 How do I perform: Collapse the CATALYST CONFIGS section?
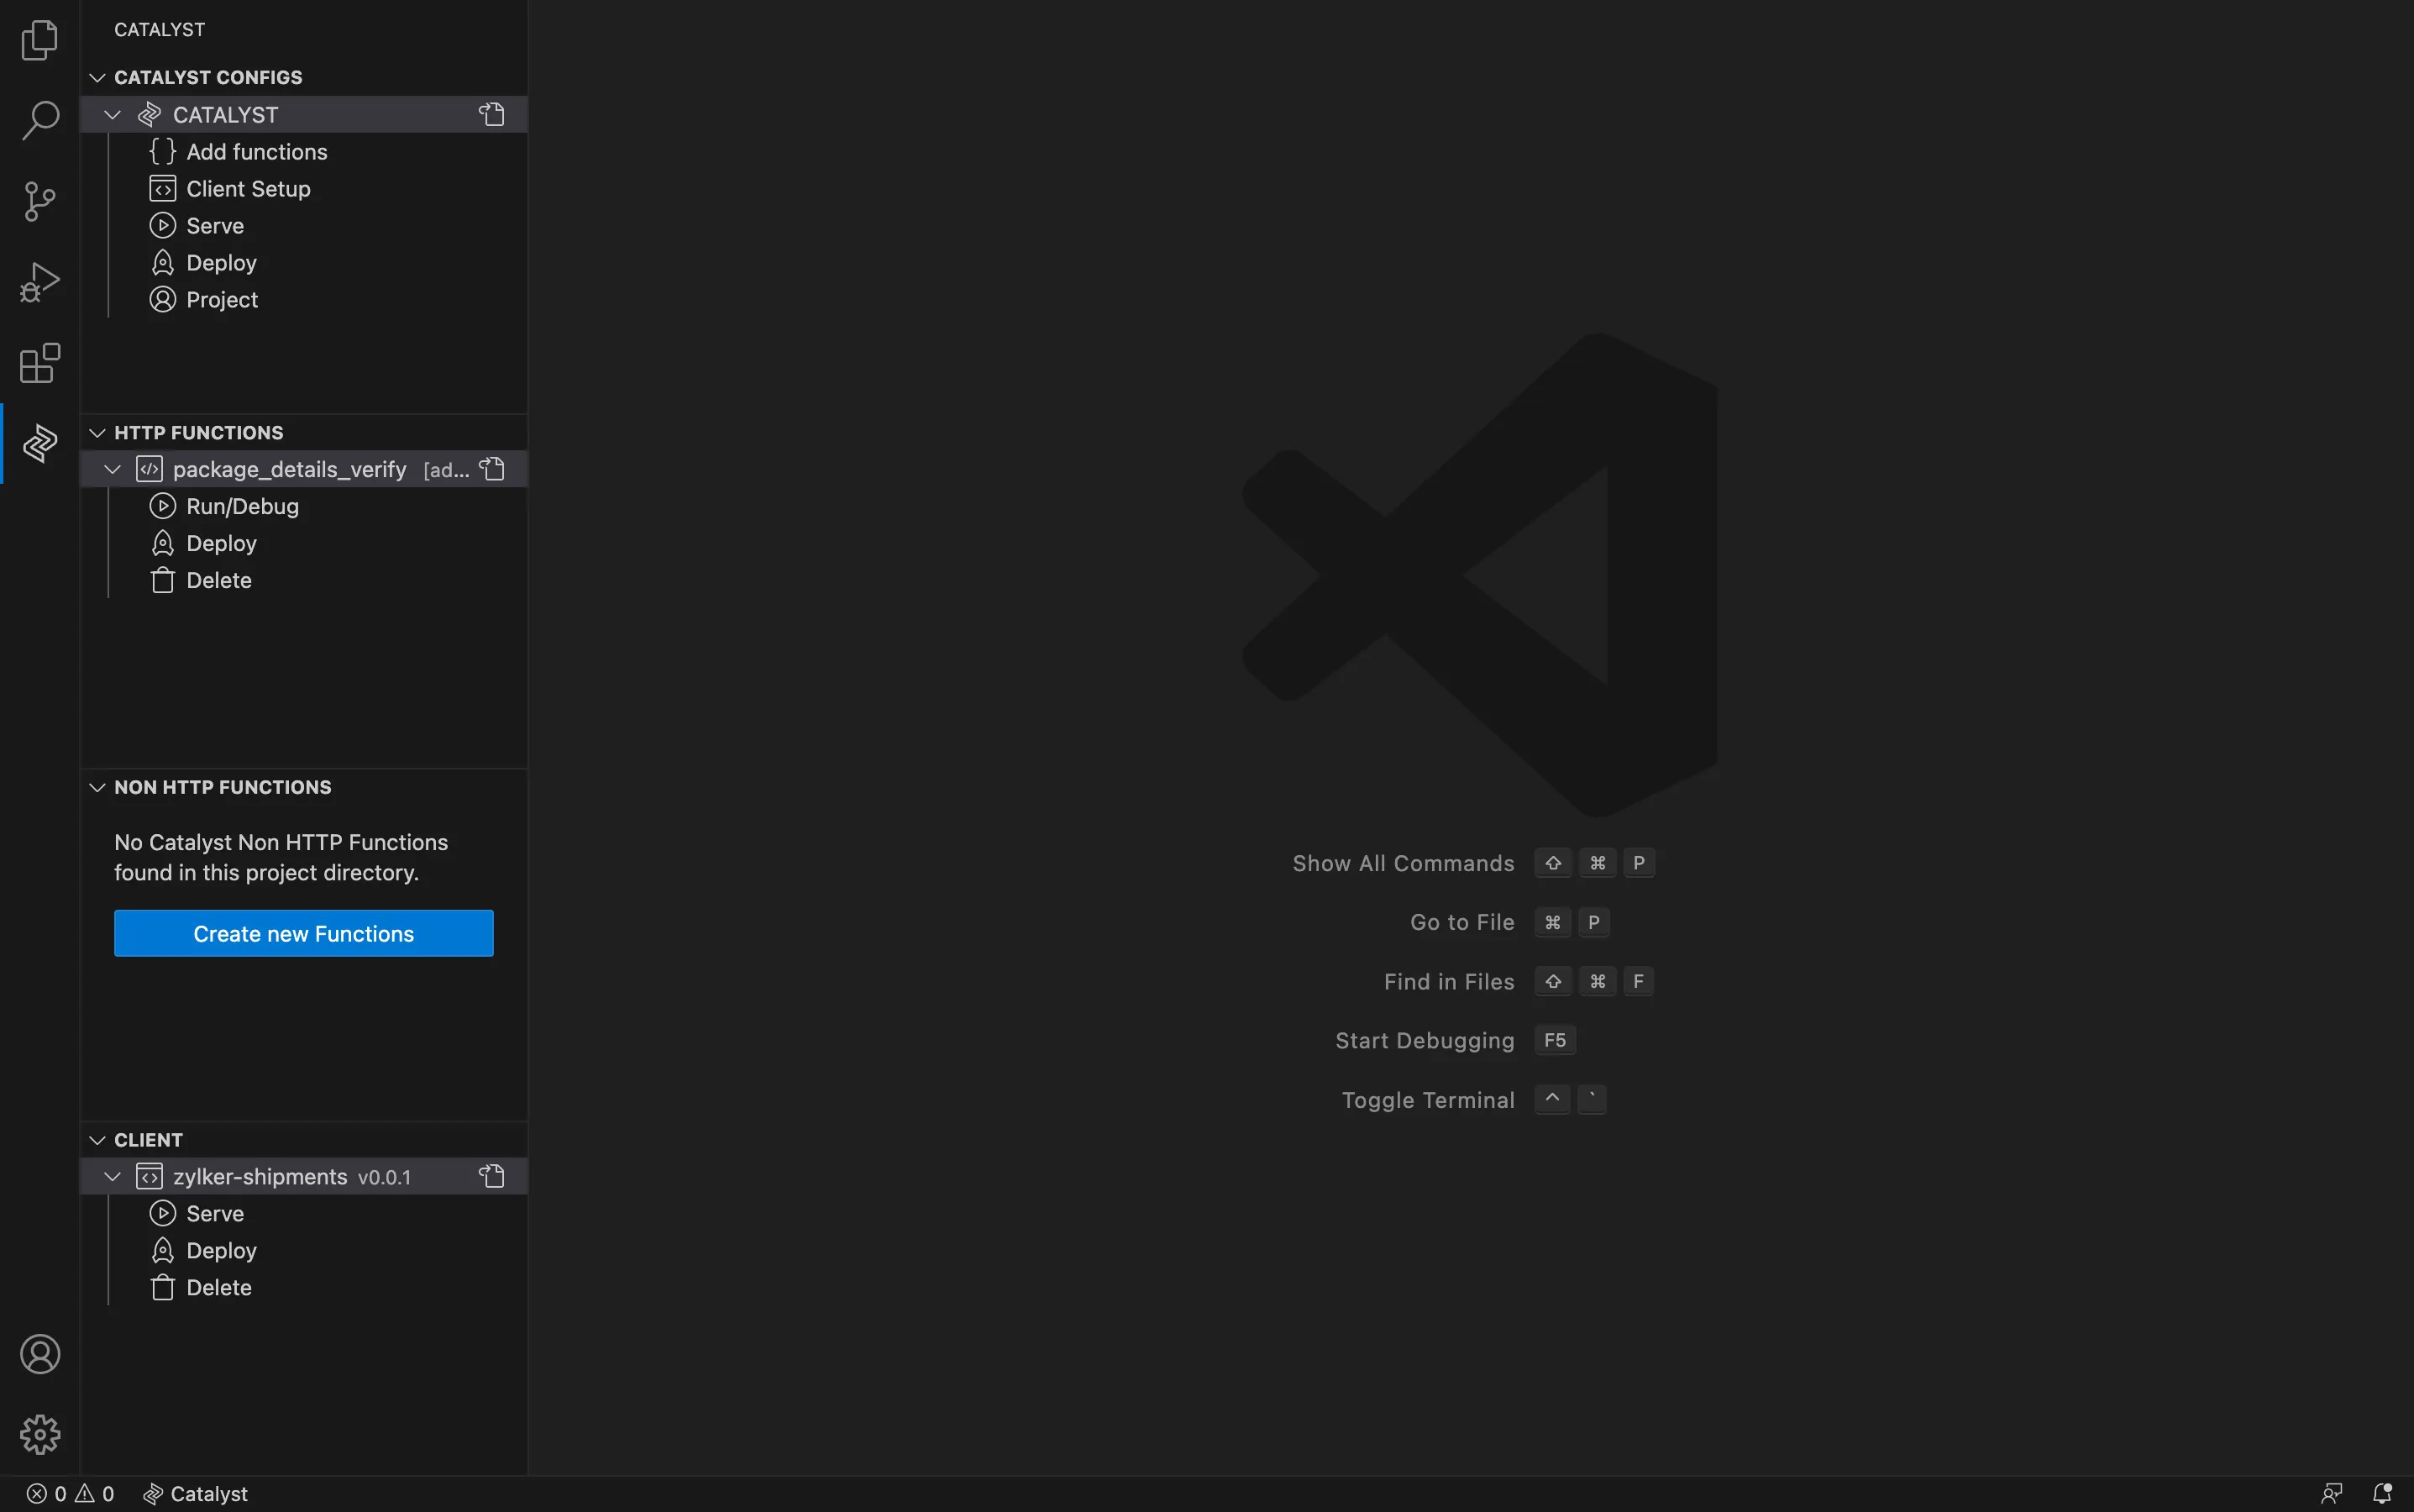point(97,77)
